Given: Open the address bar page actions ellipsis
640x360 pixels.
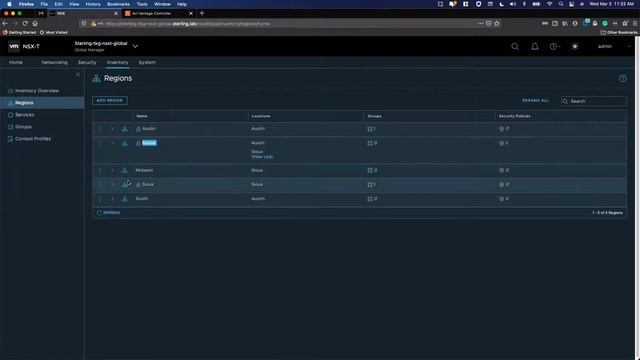Looking at the screenshot, I should pos(480,24).
